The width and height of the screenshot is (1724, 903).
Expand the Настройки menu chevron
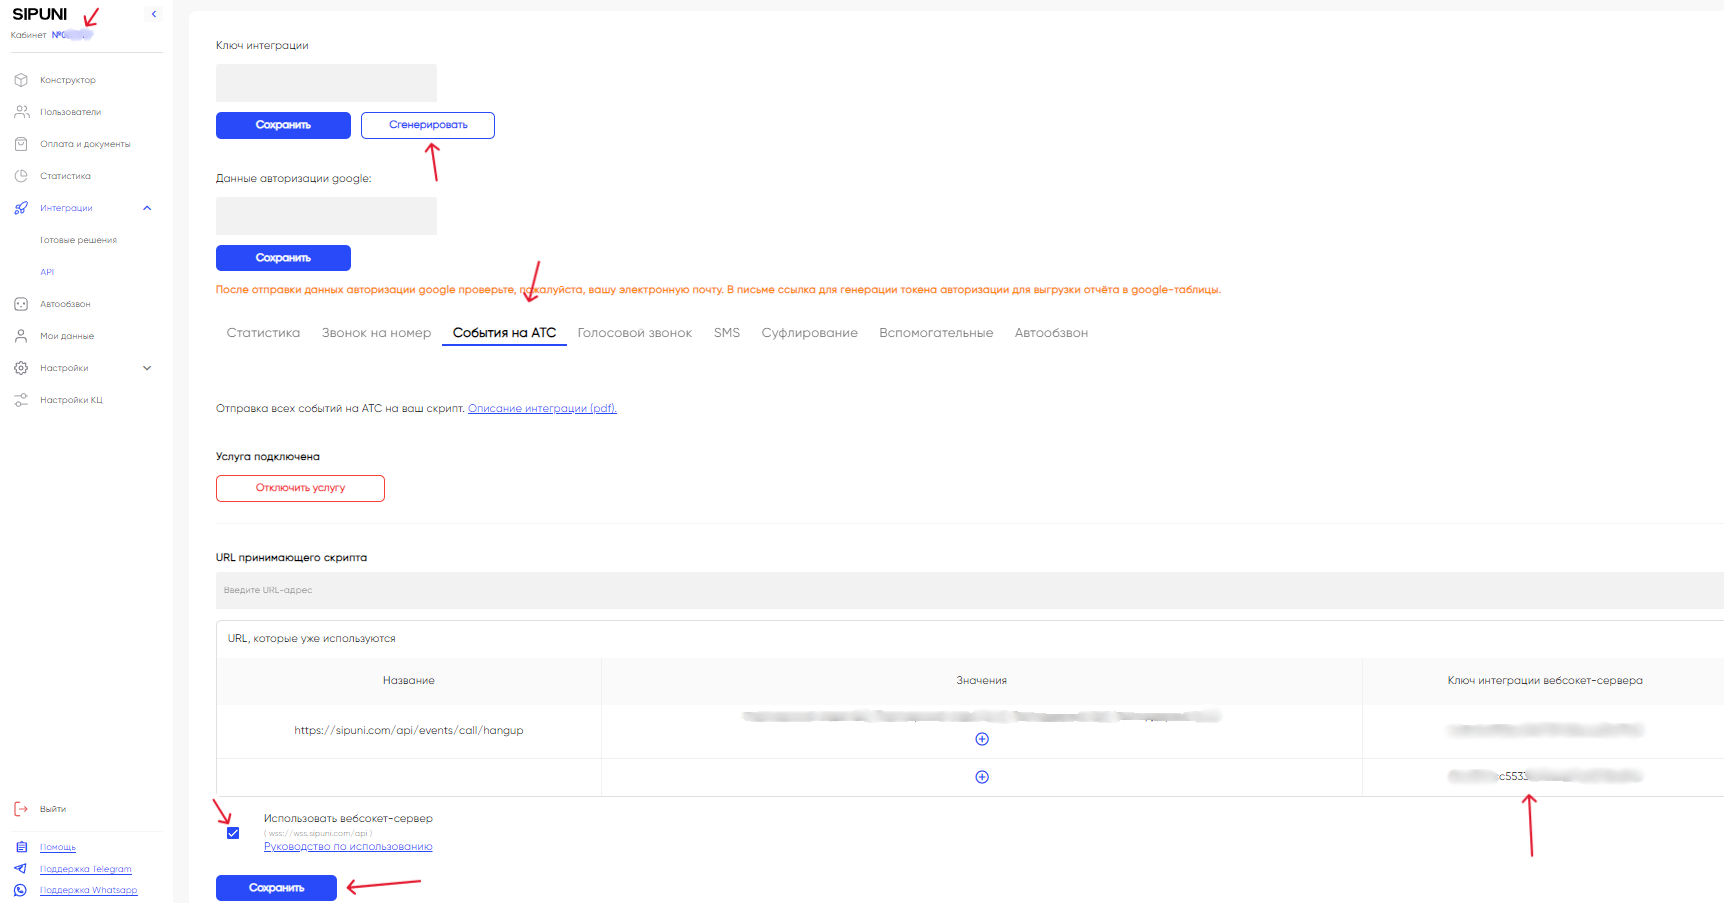(x=147, y=368)
